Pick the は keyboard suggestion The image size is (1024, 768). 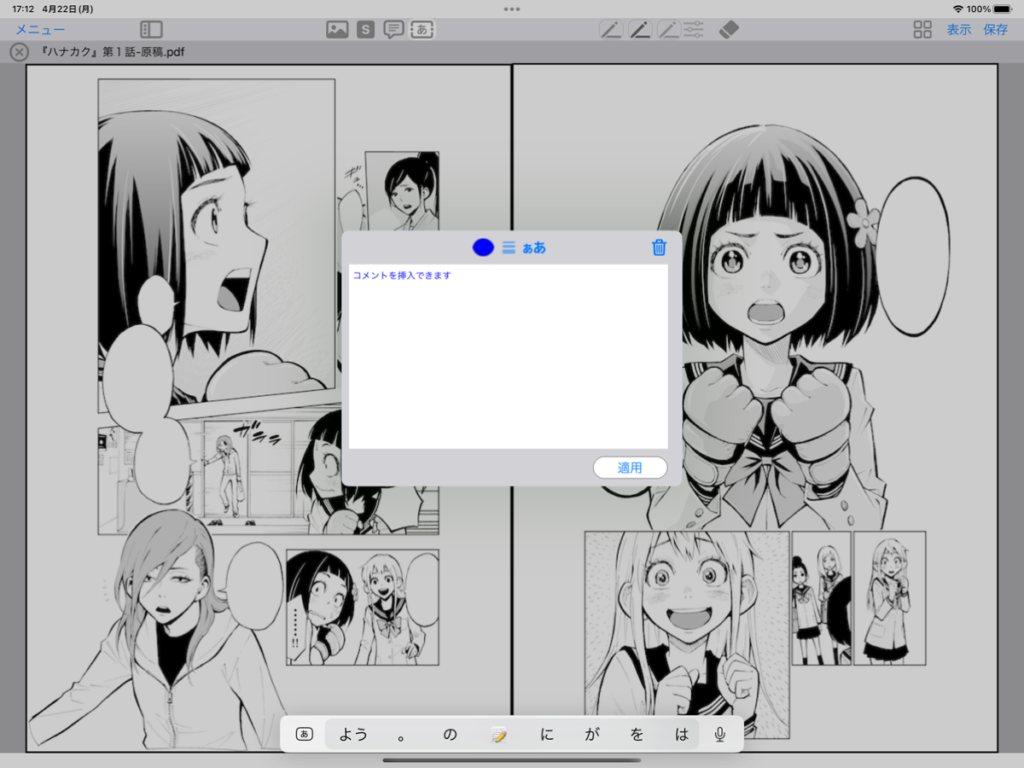click(x=682, y=734)
